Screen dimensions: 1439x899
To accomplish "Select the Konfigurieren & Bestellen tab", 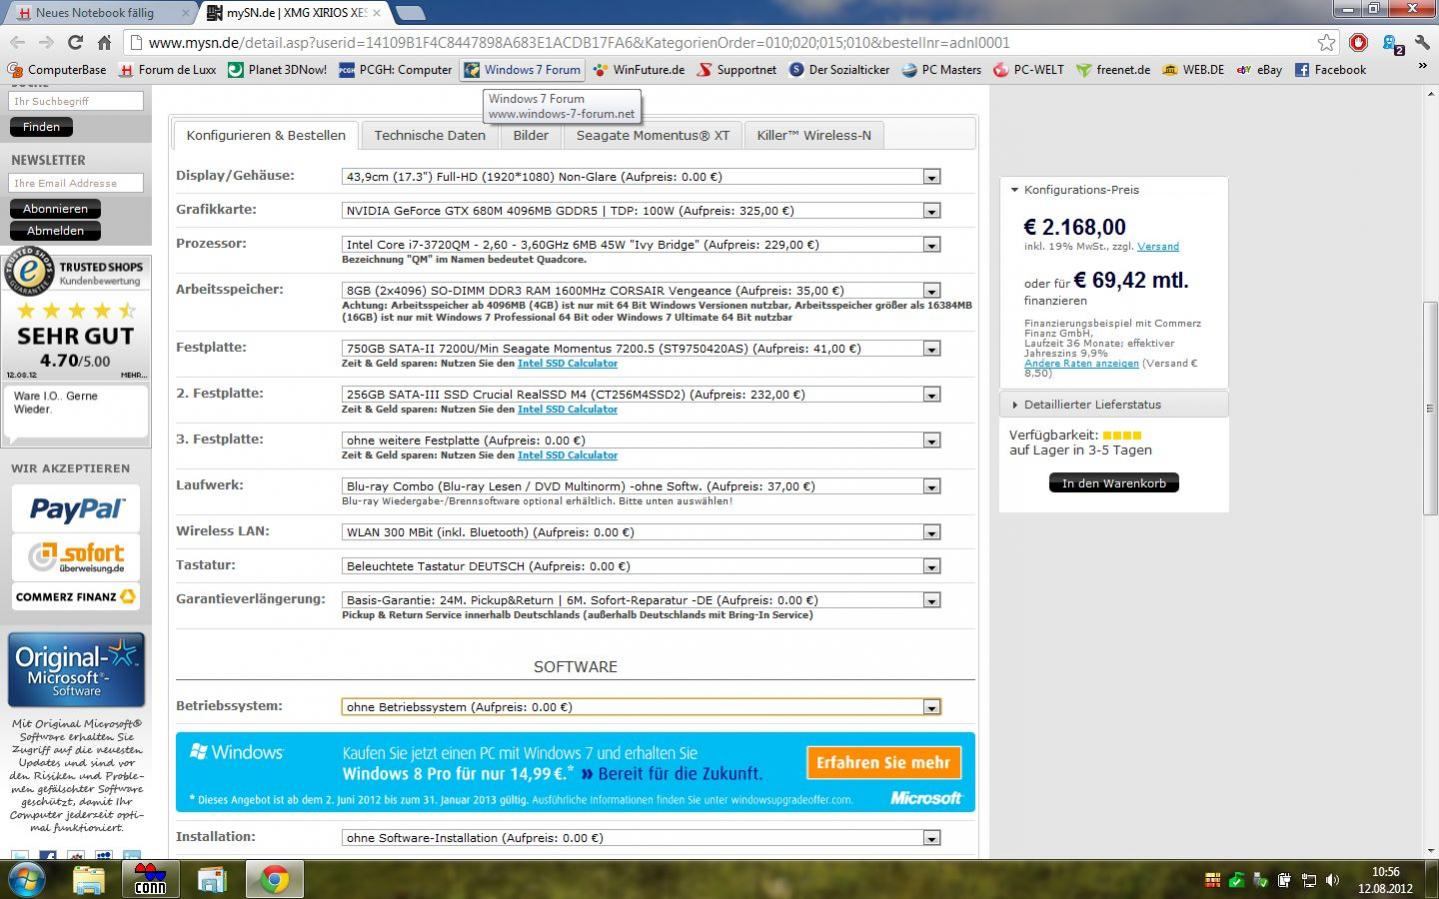I will [266, 135].
